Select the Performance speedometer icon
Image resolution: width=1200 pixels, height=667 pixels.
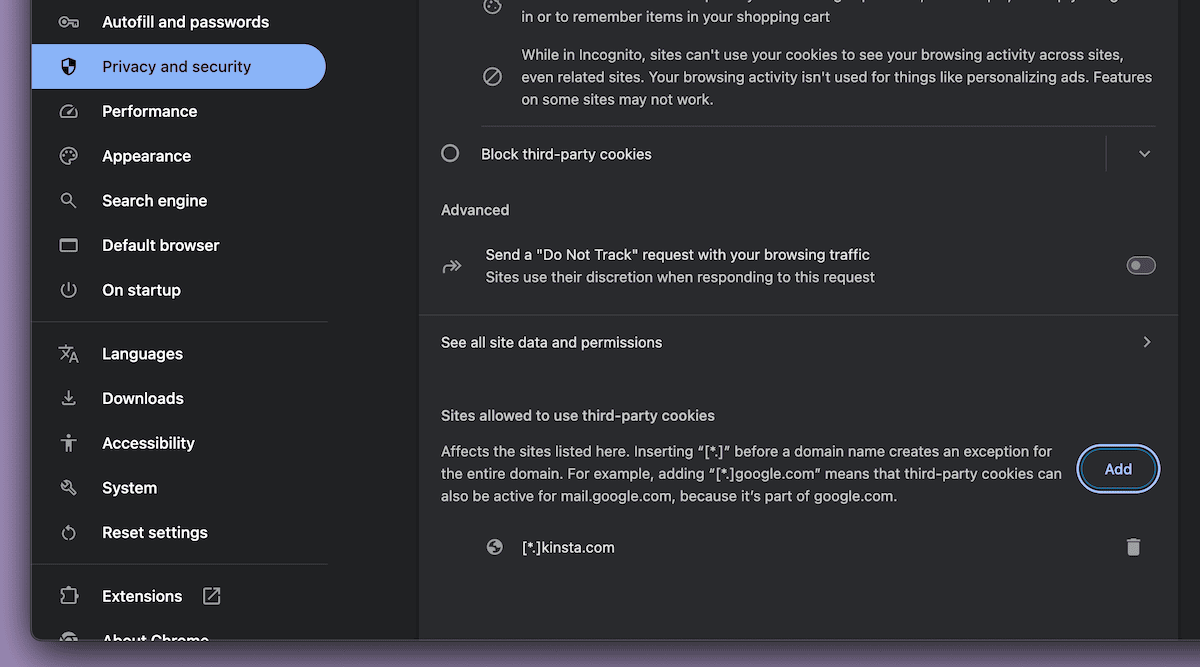point(68,111)
